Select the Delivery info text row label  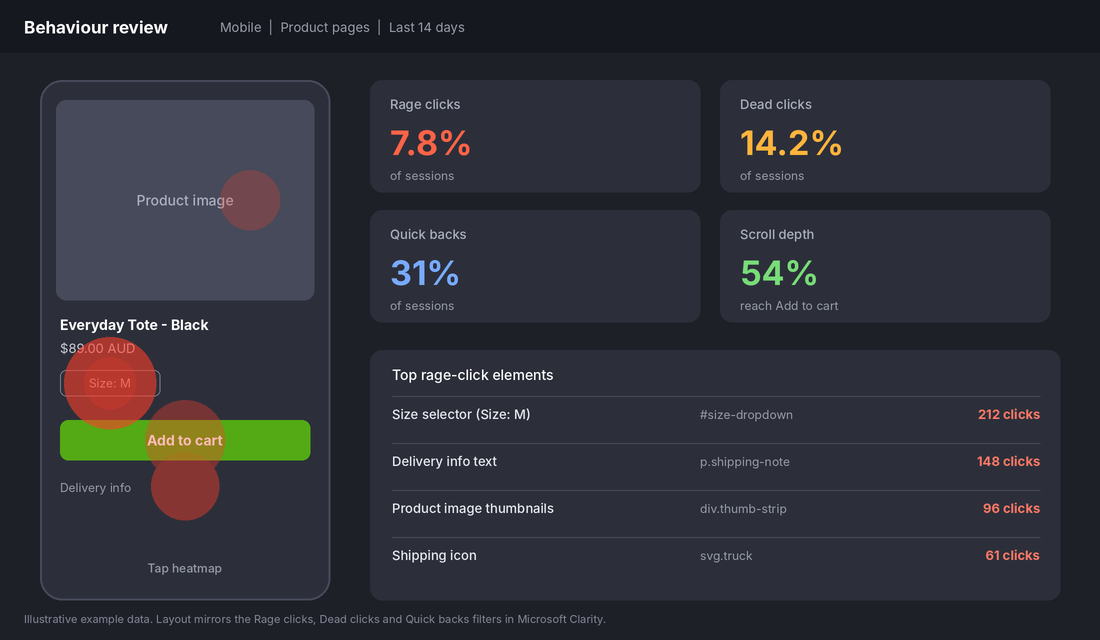[x=444, y=461]
